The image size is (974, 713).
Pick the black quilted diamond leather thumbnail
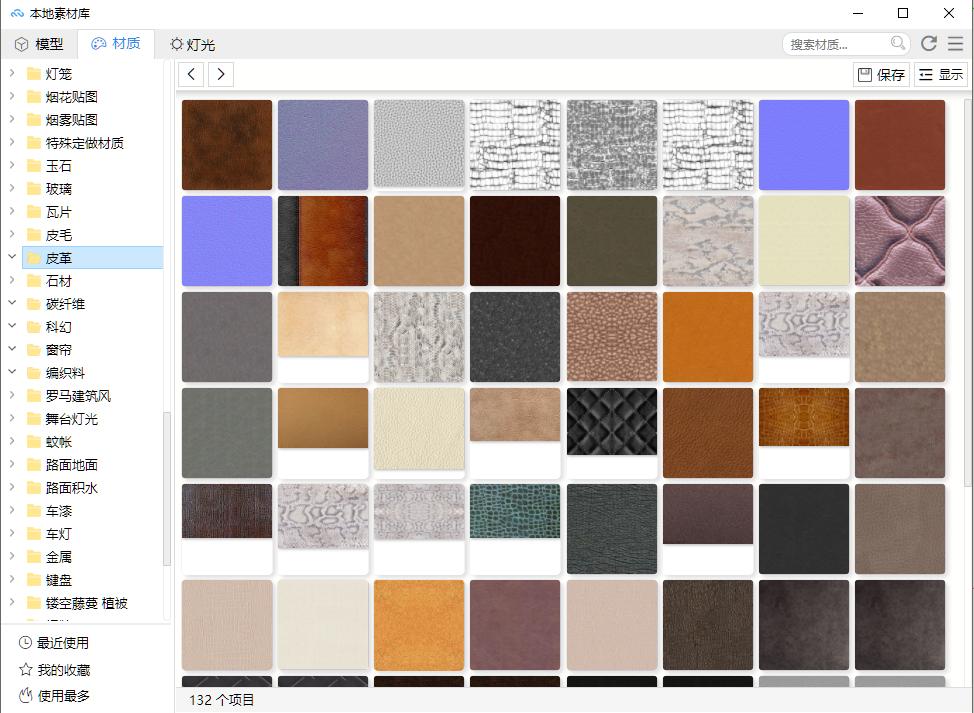612,422
